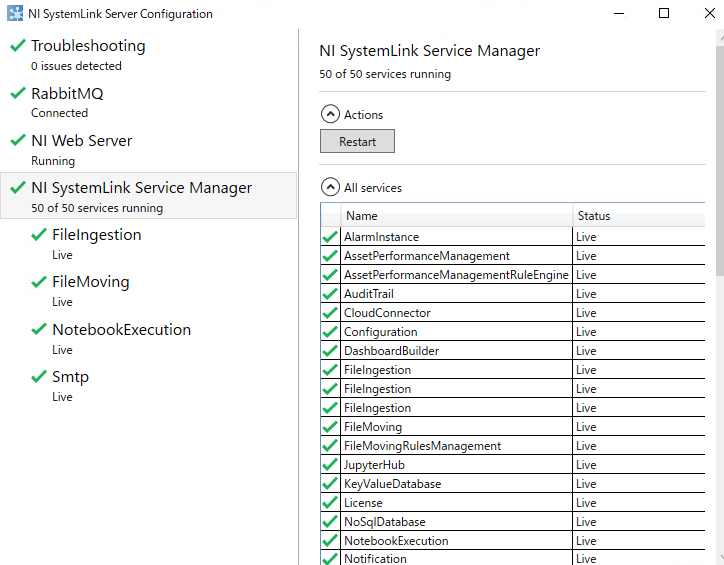
Task: Click the status checkmark in DashboardBuilder row
Action: coord(330,351)
